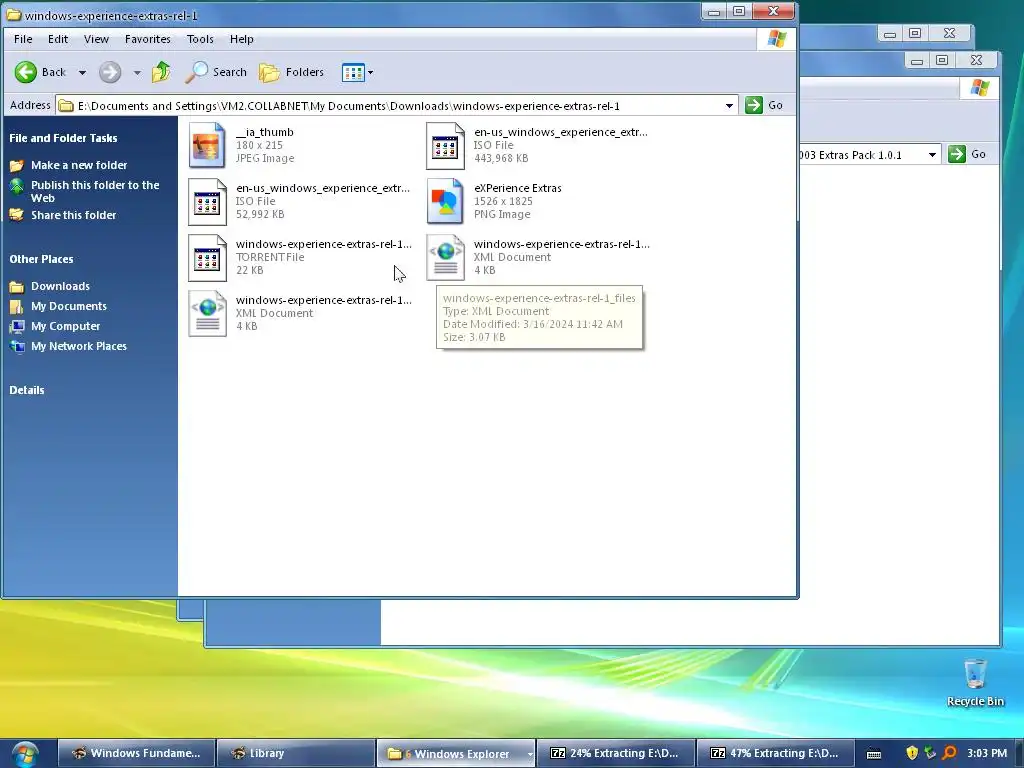Click the Make a new folder icon
This screenshot has height=768, width=1024.
point(17,165)
